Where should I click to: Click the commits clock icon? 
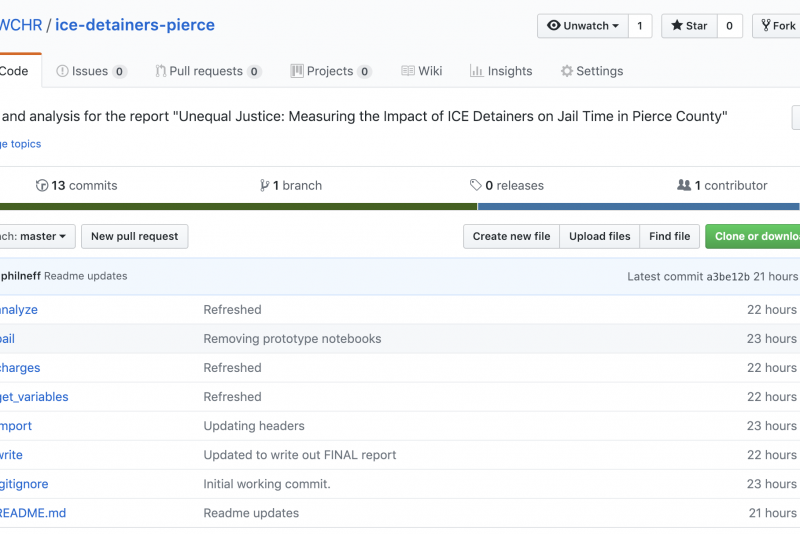point(42,186)
